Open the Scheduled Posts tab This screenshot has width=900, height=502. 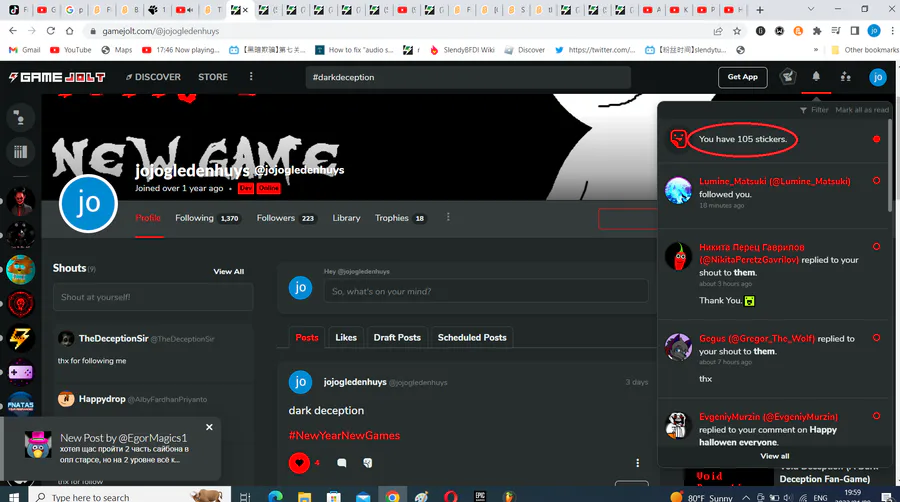472,337
